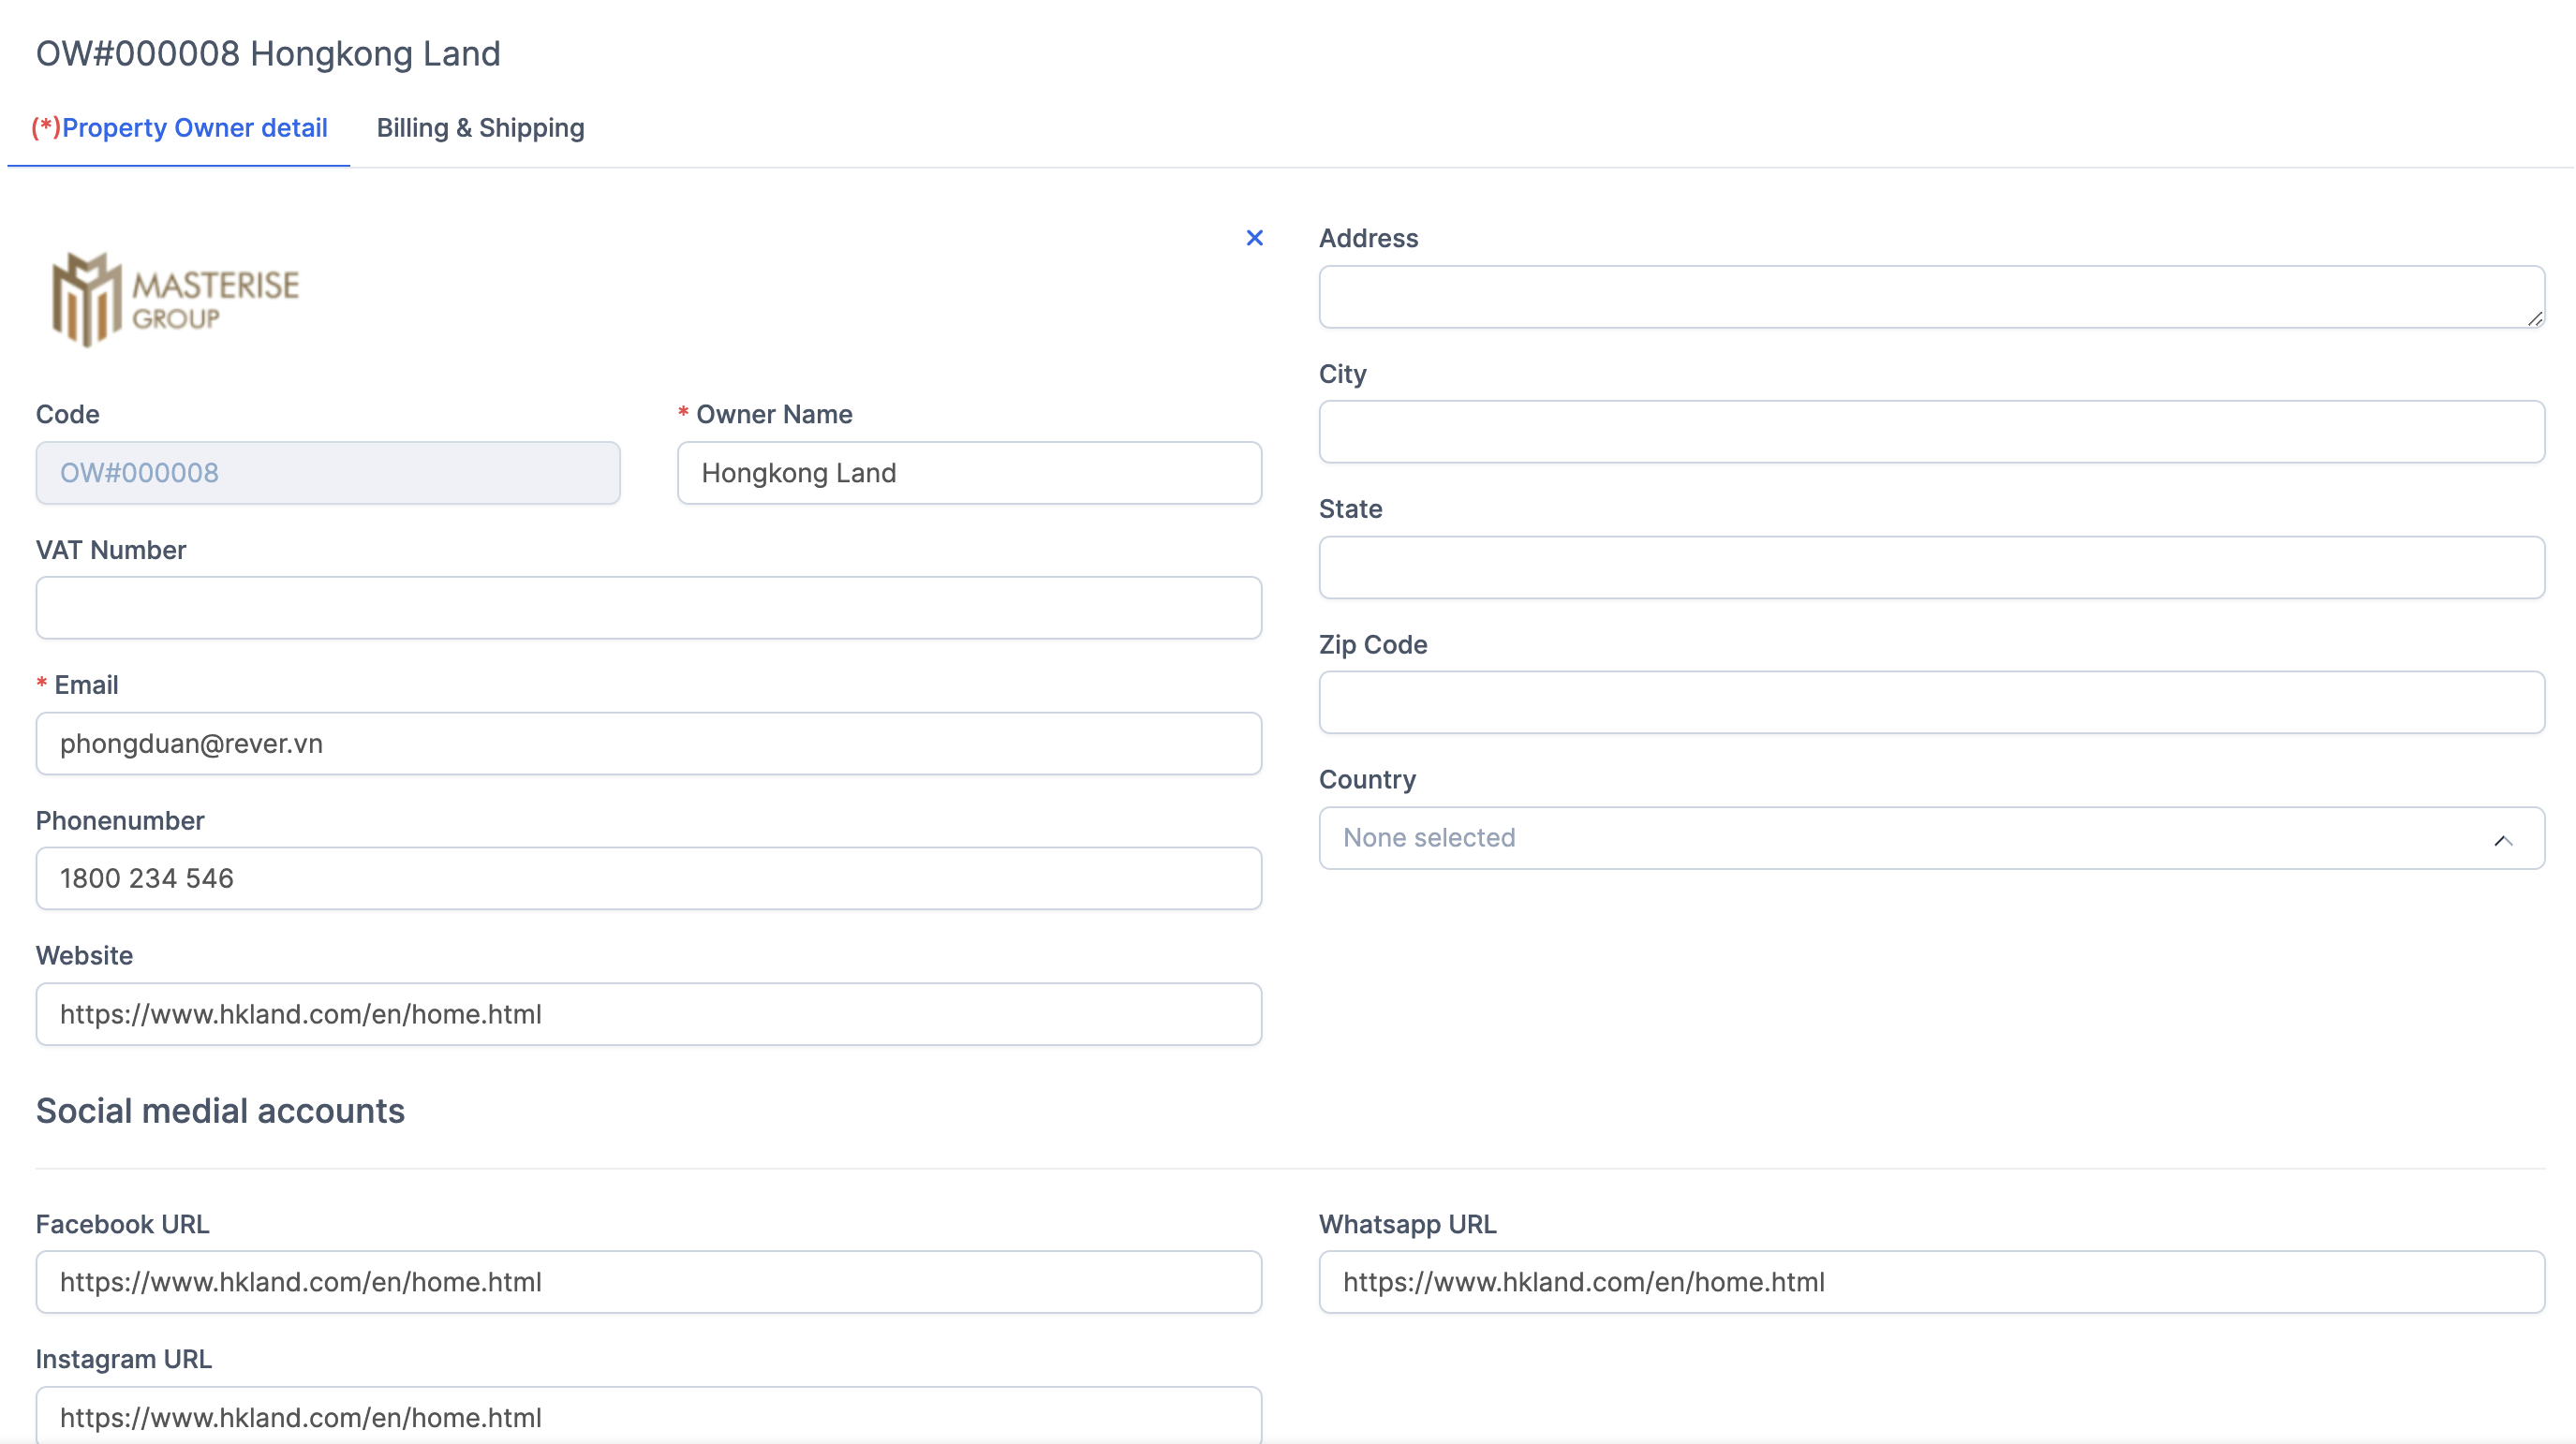Screen dimensions: 2576x1444
Task: Select the Website field with hkland.com URL
Action: [648, 1014]
